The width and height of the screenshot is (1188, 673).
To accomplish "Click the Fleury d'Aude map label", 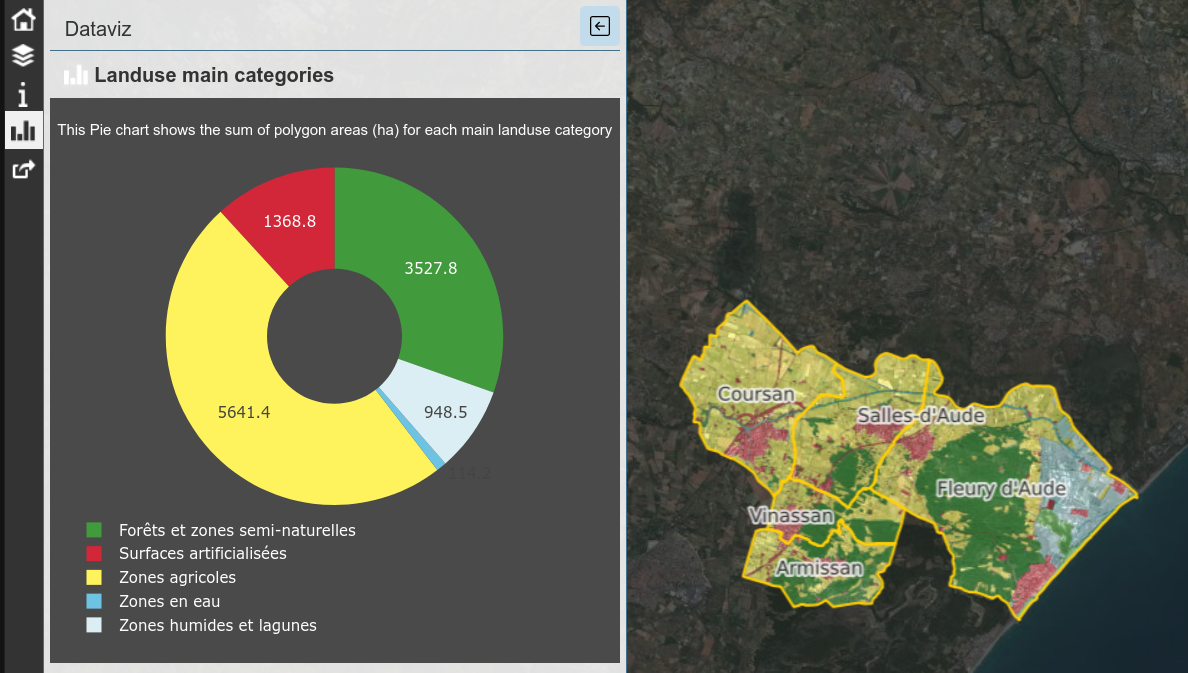I will pyautogui.click(x=1002, y=489).
